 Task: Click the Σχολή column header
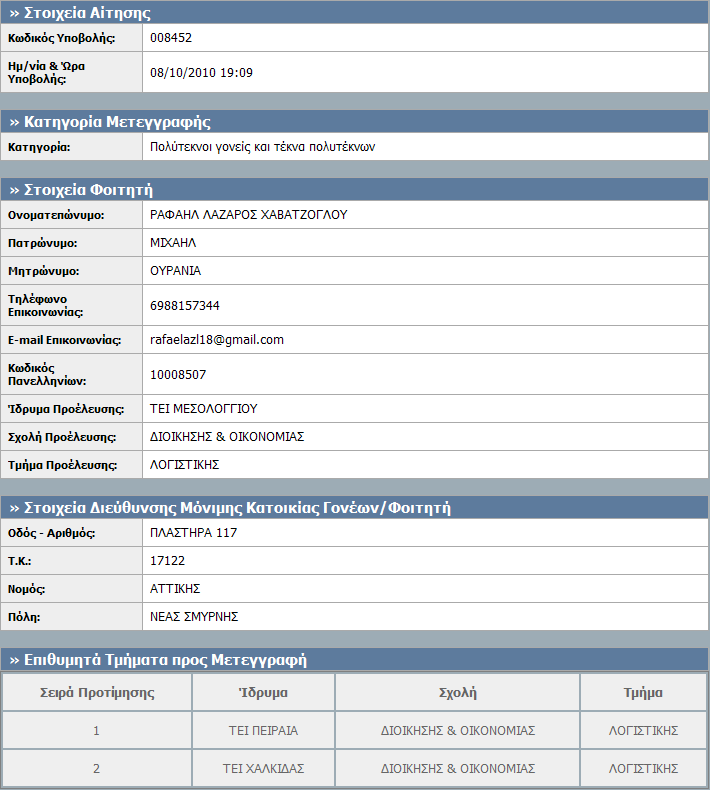pyautogui.click(x=458, y=693)
